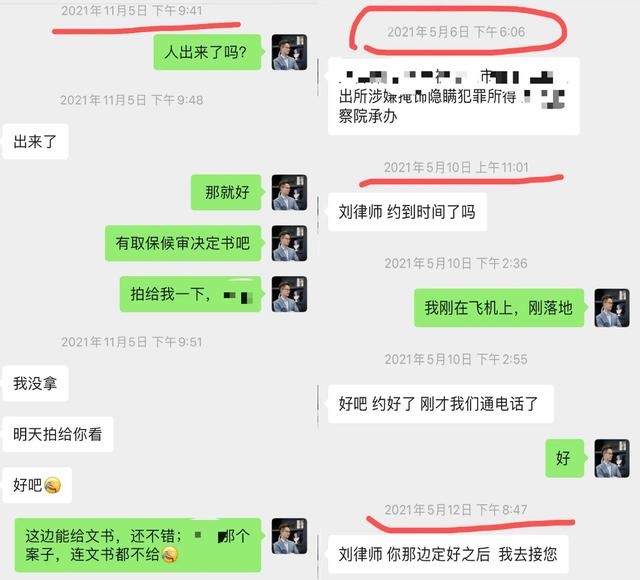Tap the timestamp 2021年5月12日 下午8:47

pos(456,510)
